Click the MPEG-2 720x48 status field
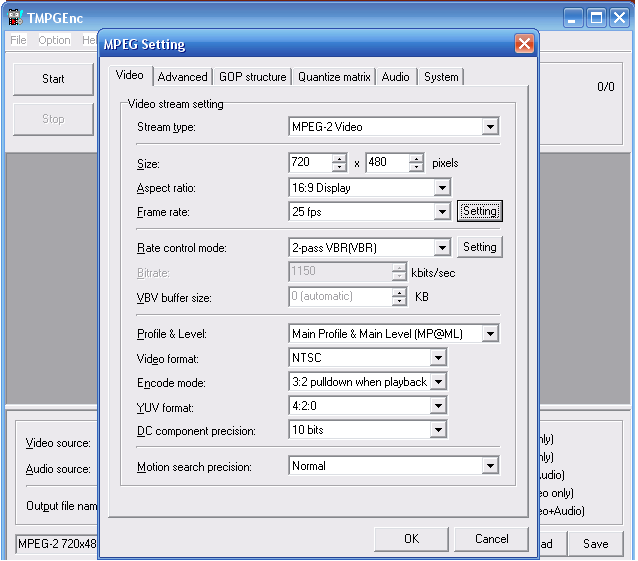Viewport: 638px width, 561px height. click(57, 544)
